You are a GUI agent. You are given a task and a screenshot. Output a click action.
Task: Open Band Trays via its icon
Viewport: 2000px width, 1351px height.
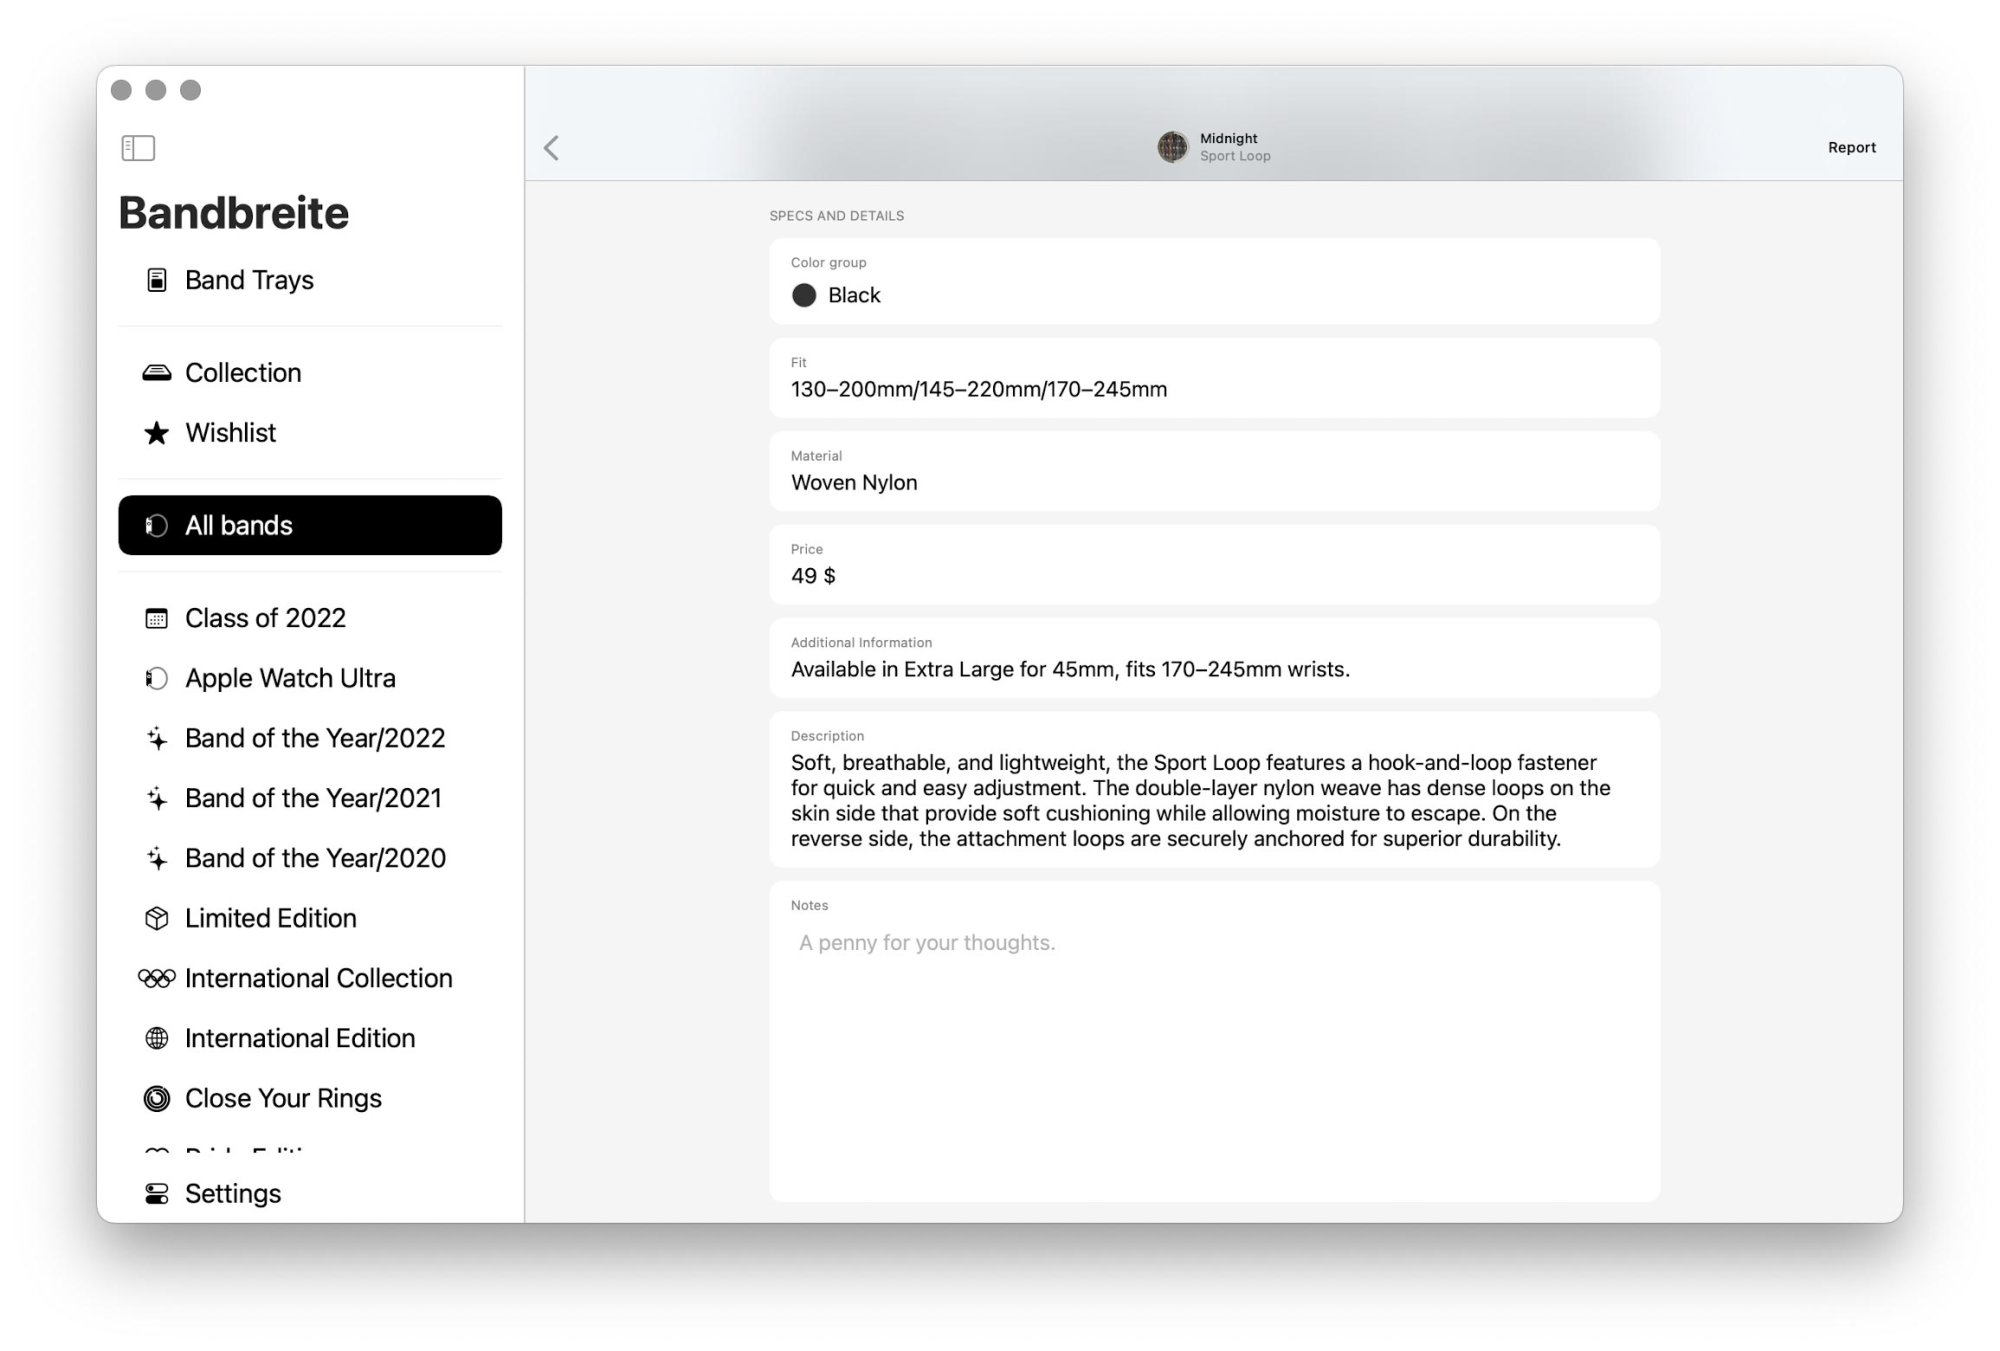pyautogui.click(x=157, y=280)
